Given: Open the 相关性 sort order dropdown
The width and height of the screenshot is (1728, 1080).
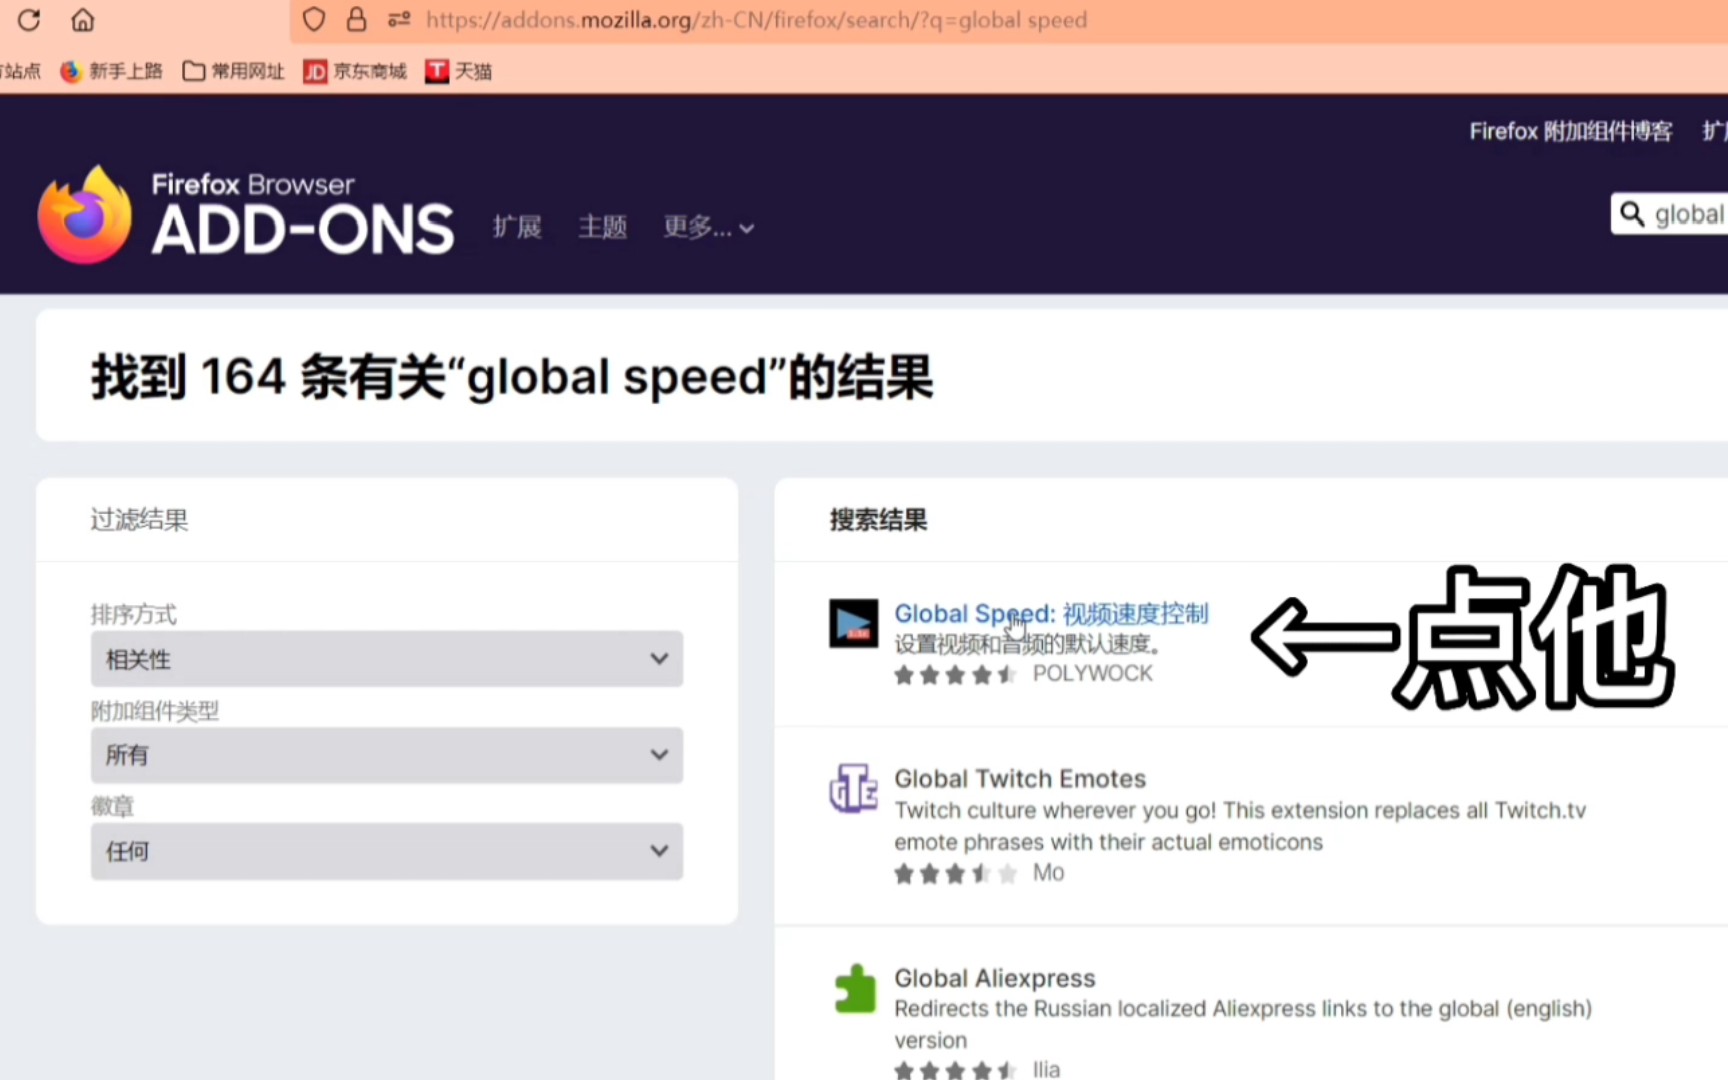Looking at the screenshot, I should pyautogui.click(x=387, y=659).
